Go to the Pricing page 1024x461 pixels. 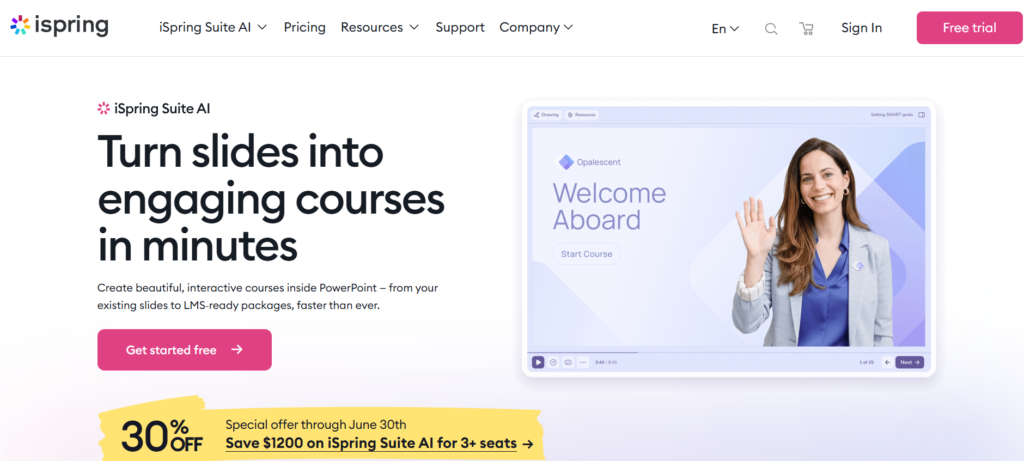pos(304,27)
